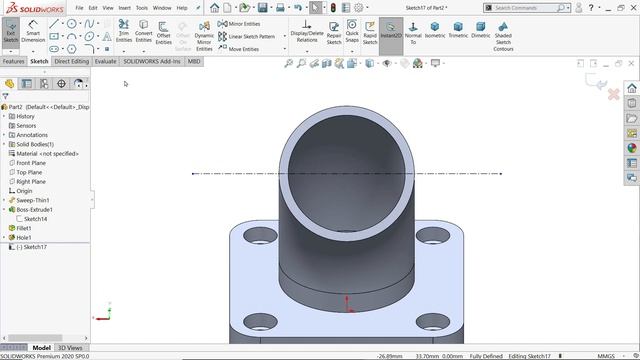Click the Convert Entities tool

click(x=144, y=31)
